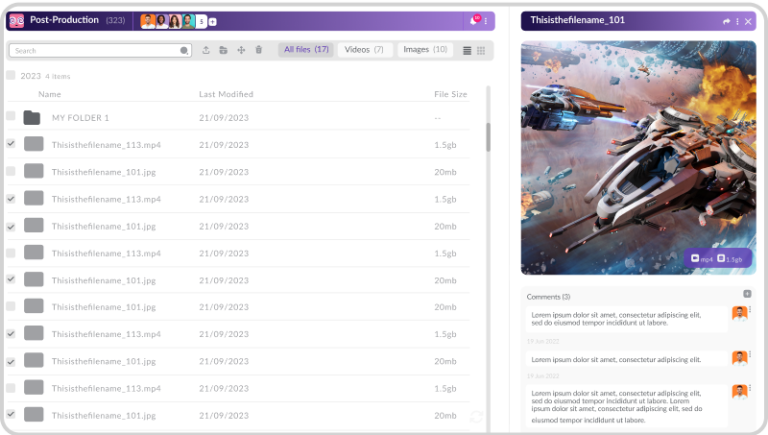This screenshot has width=768, height=435.
Task: Click the upload icon in the toolbar
Action: click(x=206, y=50)
